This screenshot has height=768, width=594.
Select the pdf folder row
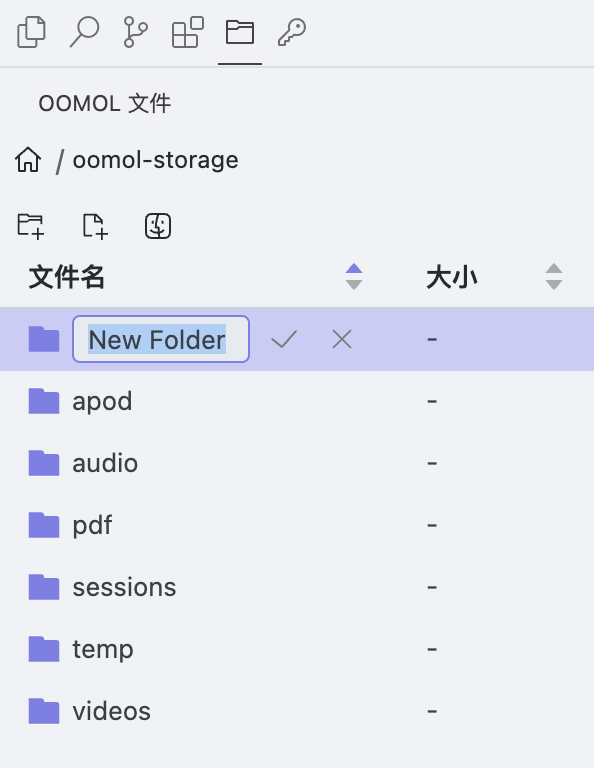click(297, 525)
